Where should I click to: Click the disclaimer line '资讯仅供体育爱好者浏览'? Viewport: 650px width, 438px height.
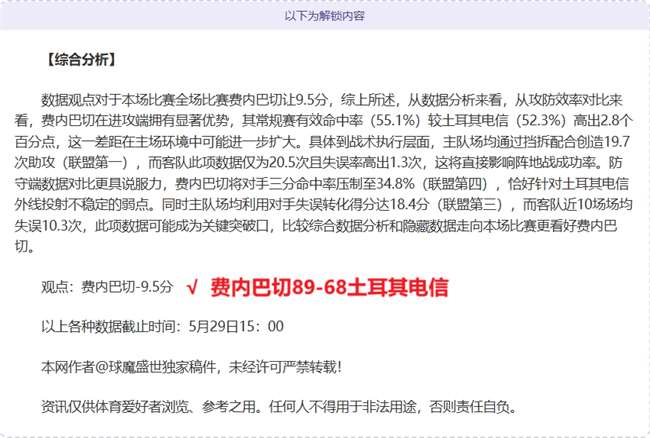click(280, 407)
